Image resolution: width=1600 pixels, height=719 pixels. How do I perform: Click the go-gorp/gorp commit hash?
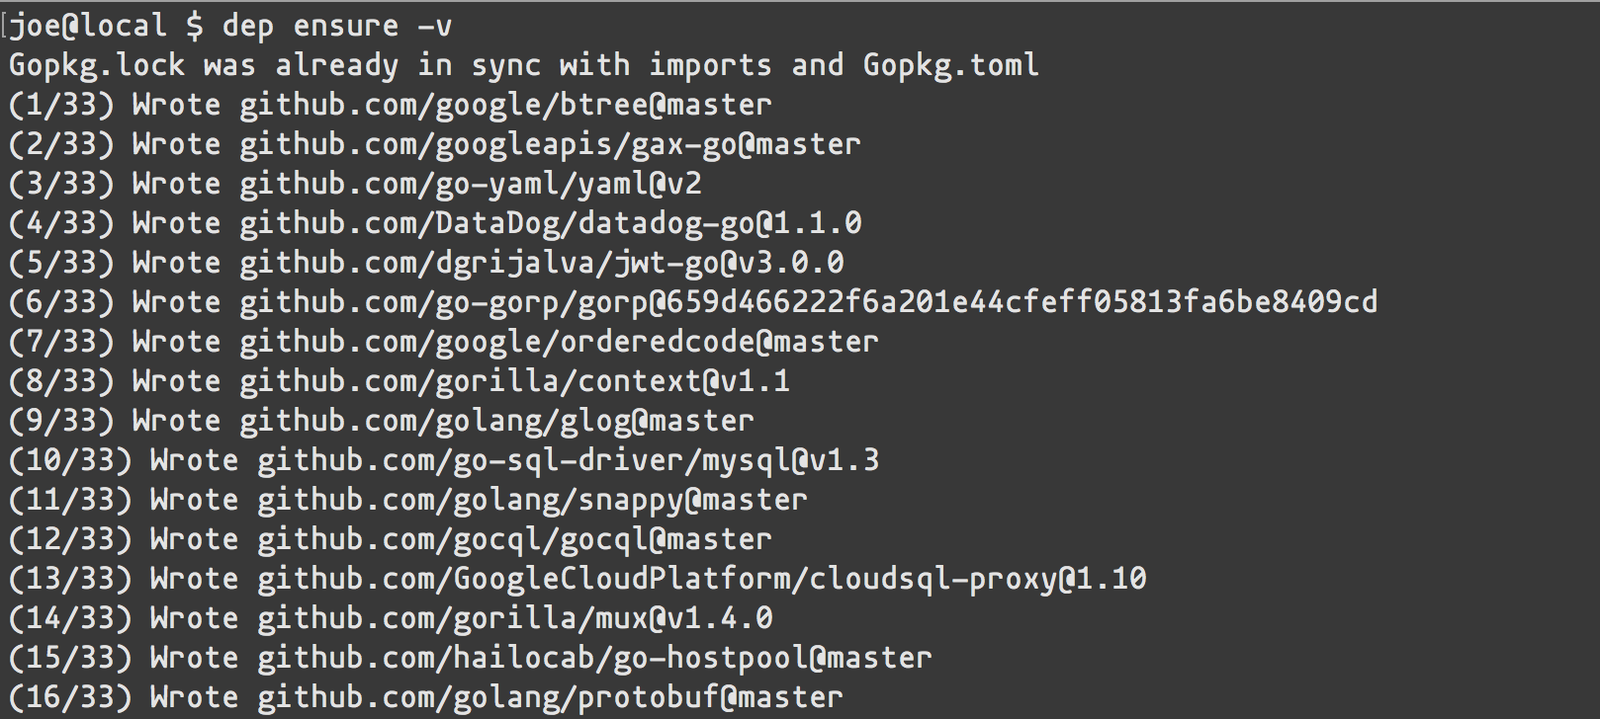1022,302
